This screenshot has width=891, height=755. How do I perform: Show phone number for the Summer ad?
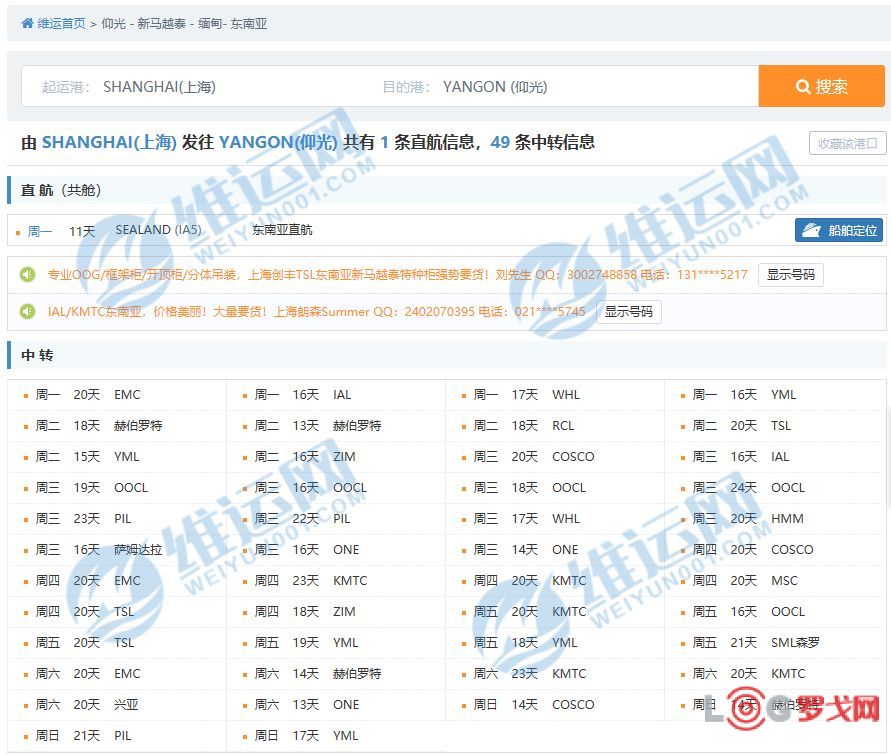(x=629, y=312)
